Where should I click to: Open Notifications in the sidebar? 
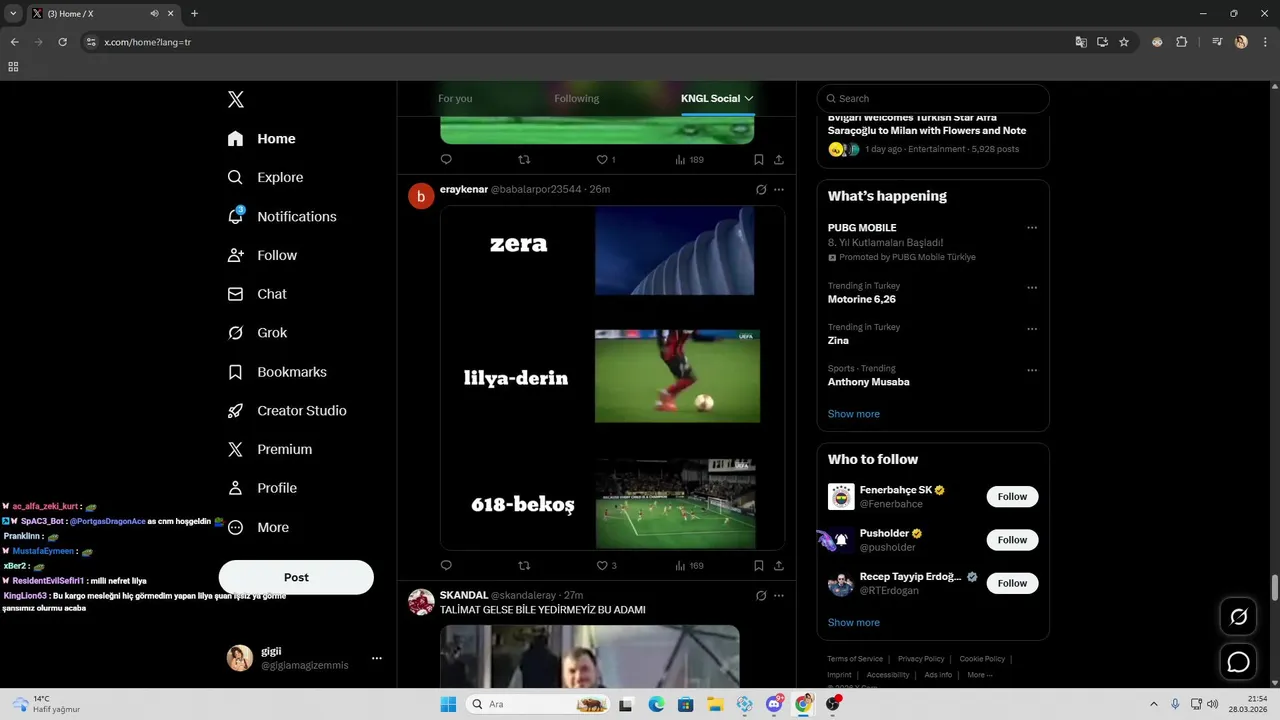[x=282, y=216]
